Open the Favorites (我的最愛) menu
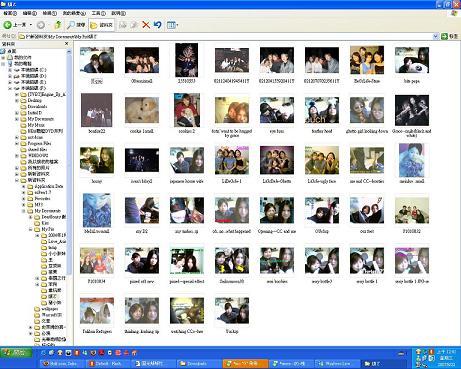 click(x=74, y=13)
